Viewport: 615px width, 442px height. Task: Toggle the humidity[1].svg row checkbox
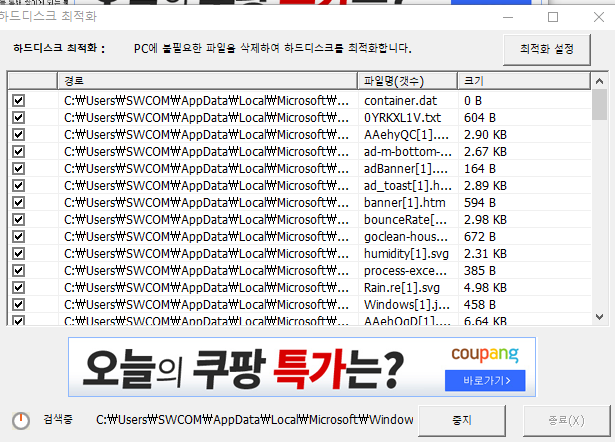pyautogui.click(x=18, y=254)
